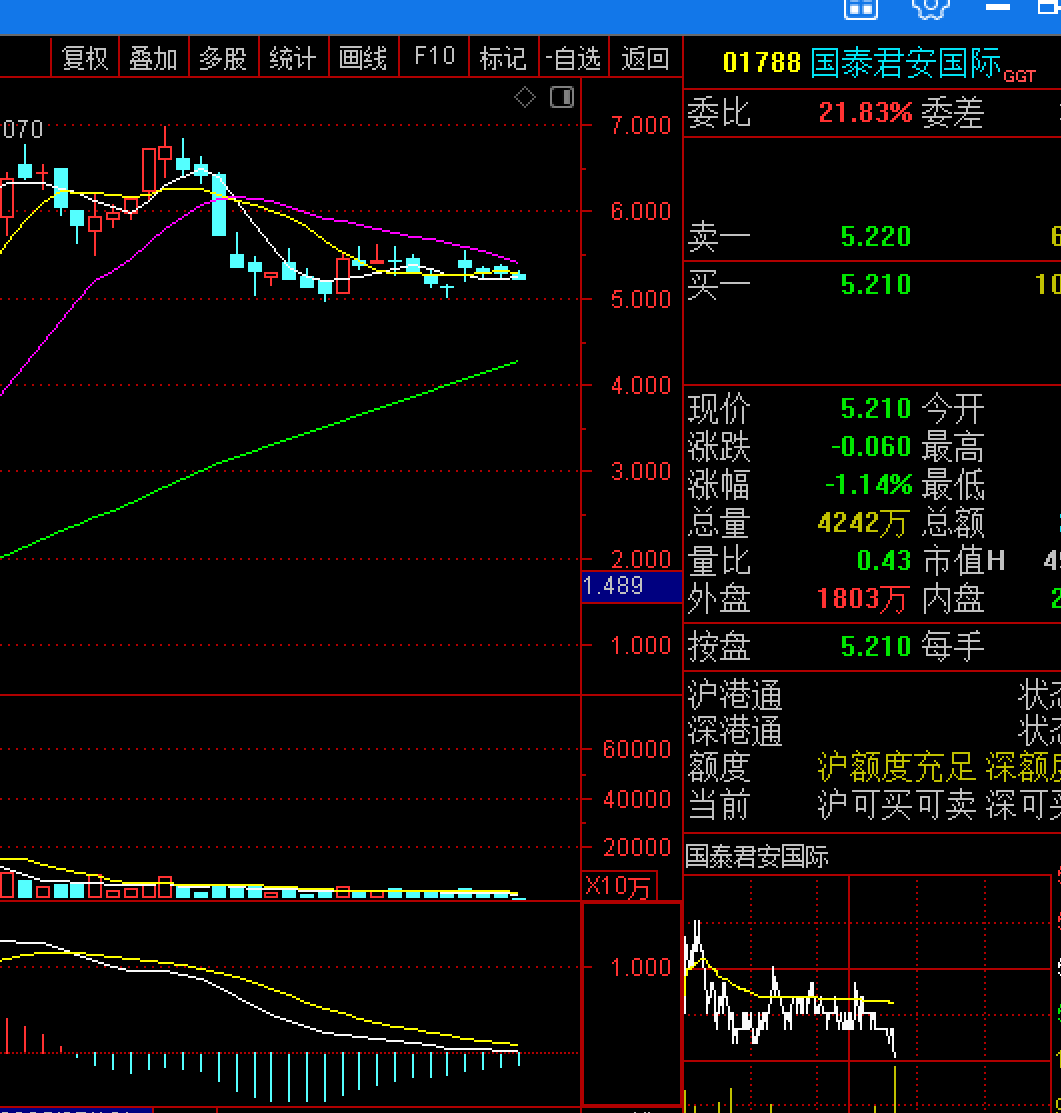Click the 总量 value 4242万
This screenshot has height=1113, width=1061.
[863, 523]
